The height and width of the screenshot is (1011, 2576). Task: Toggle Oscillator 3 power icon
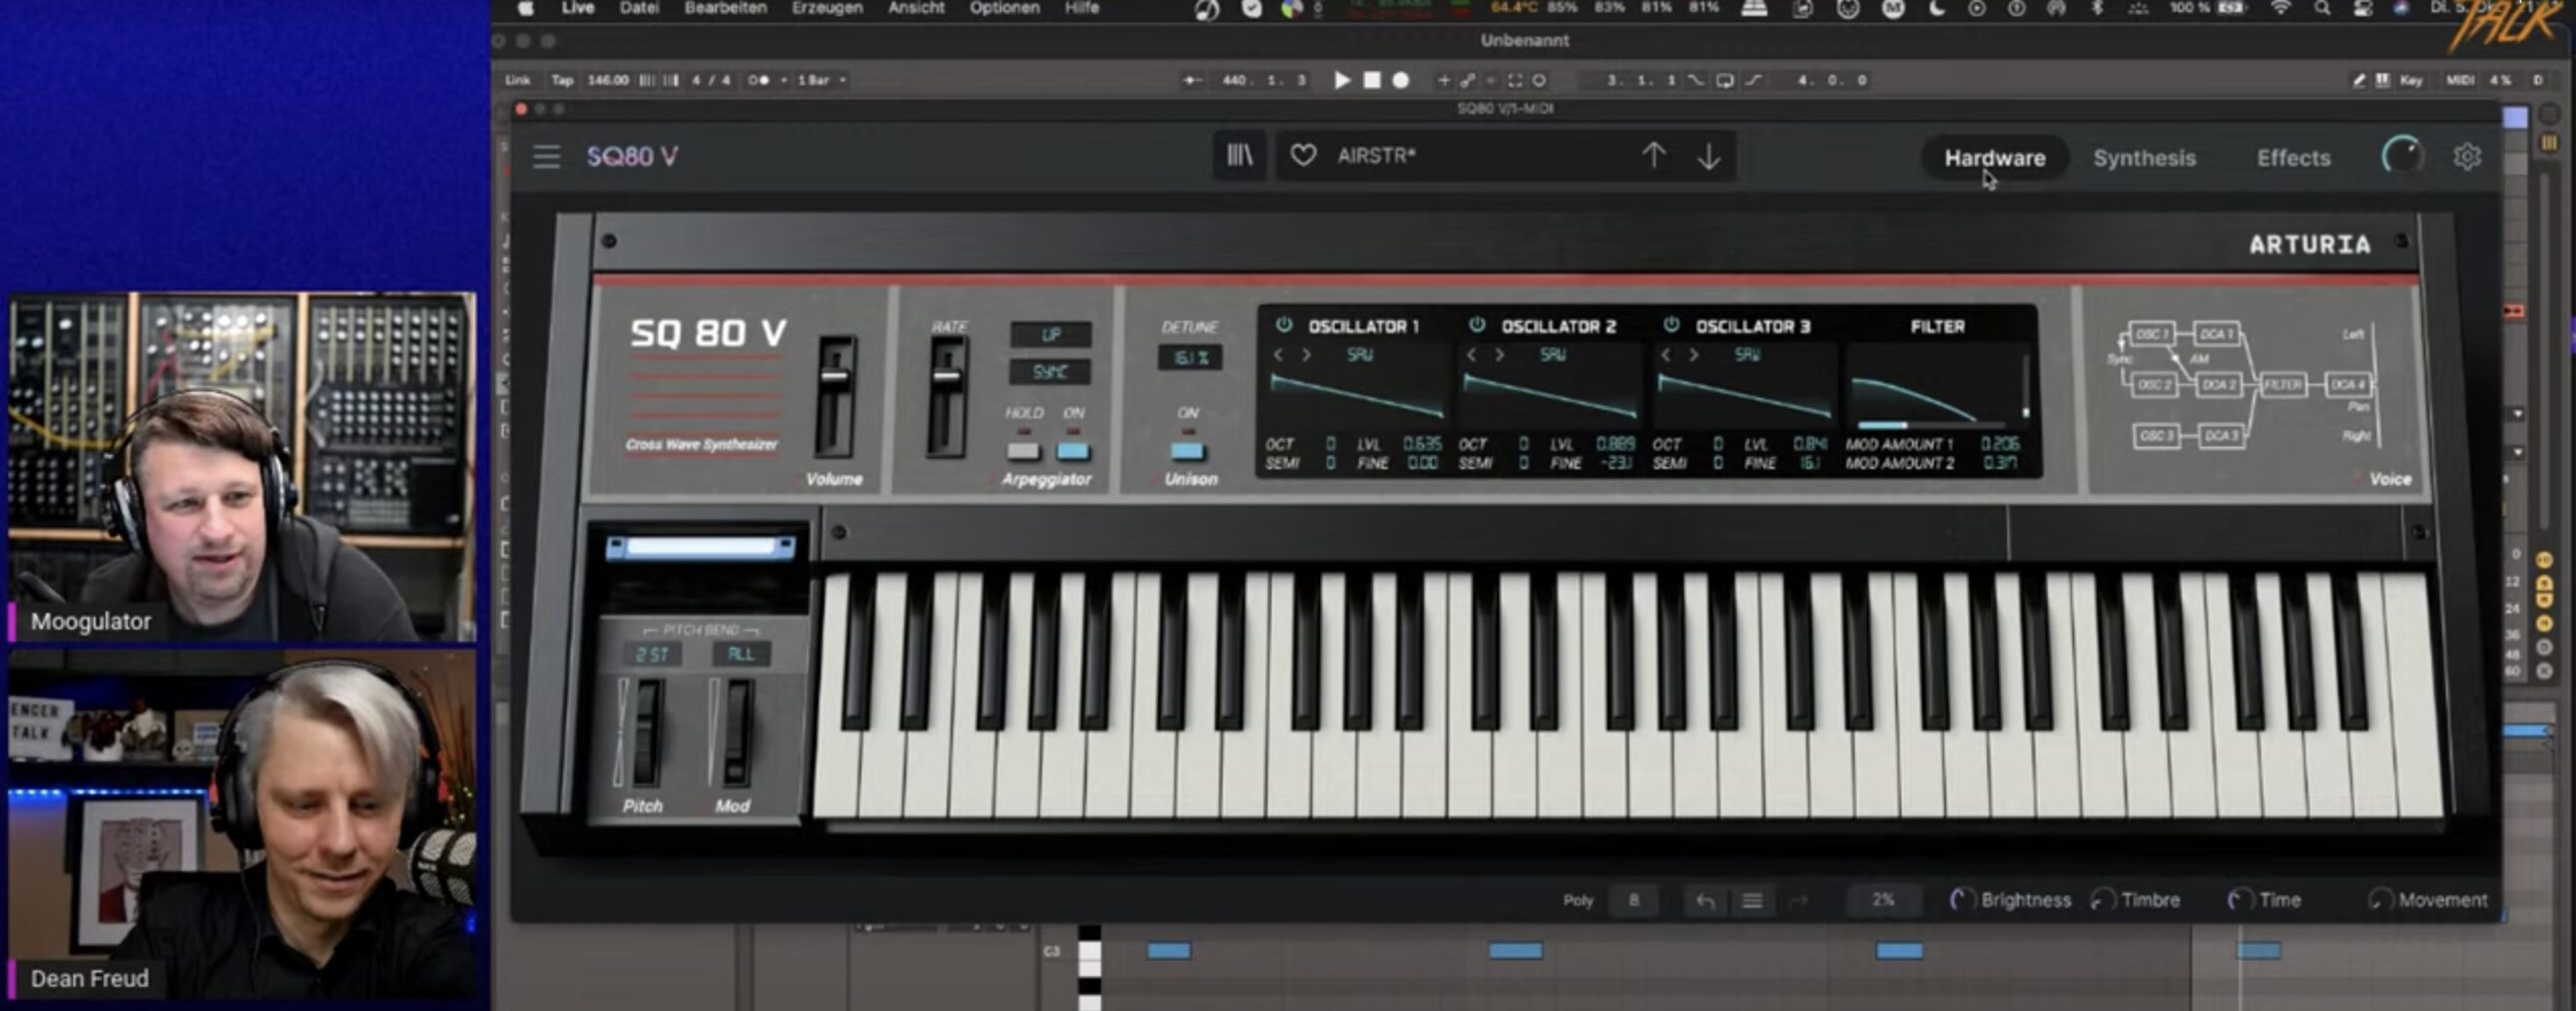click(1670, 325)
